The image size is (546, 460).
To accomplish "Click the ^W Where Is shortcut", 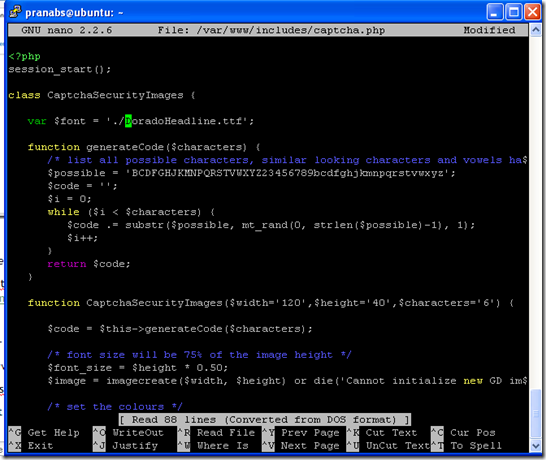I will point(213,445).
